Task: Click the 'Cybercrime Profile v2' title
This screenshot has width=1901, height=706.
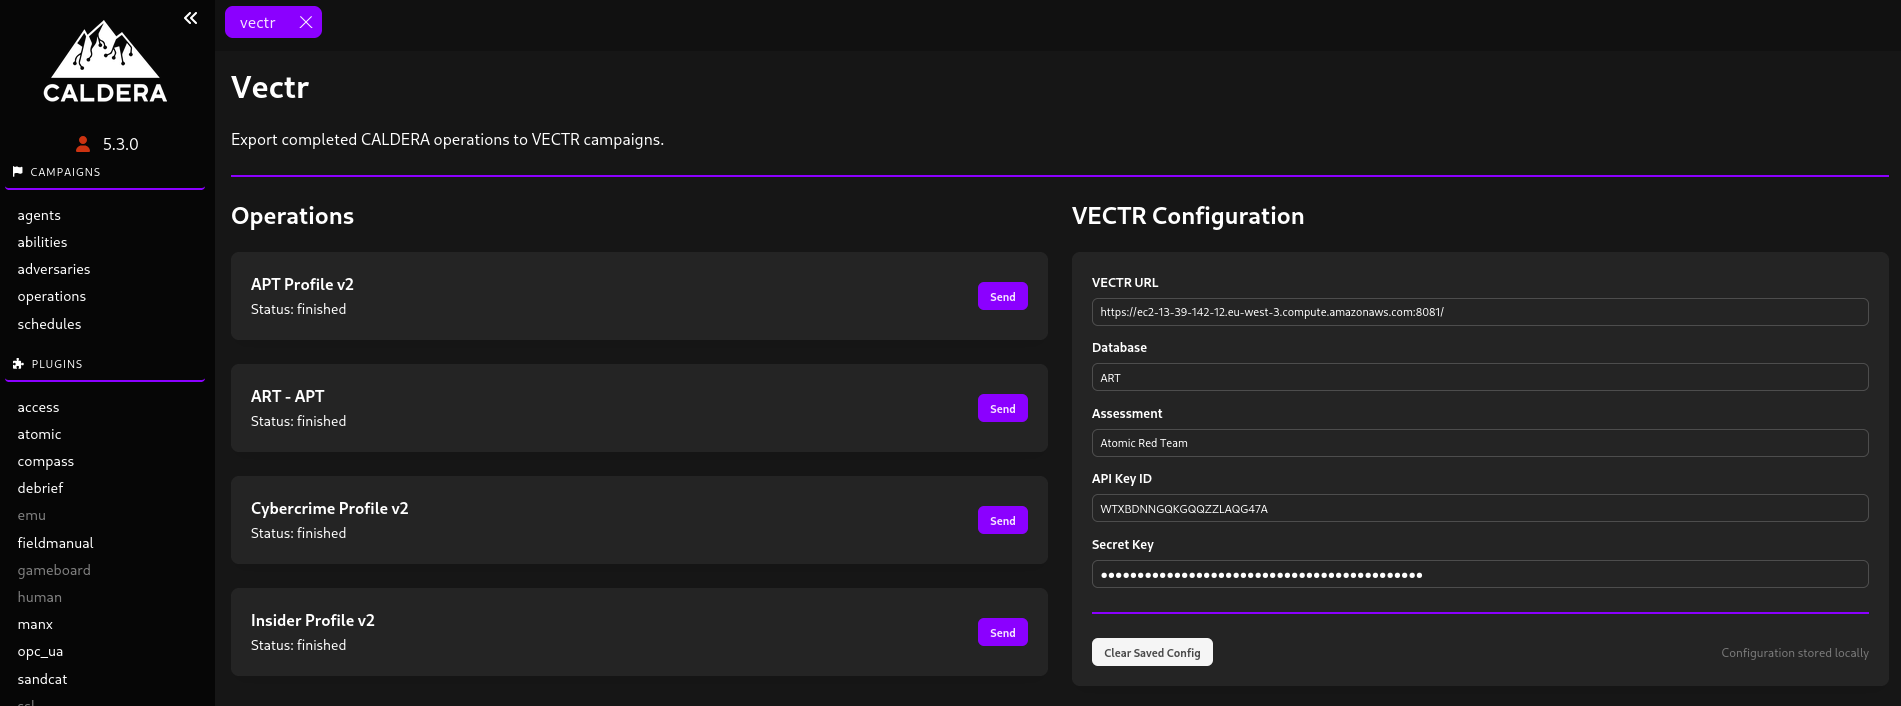Action: tap(330, 508)
